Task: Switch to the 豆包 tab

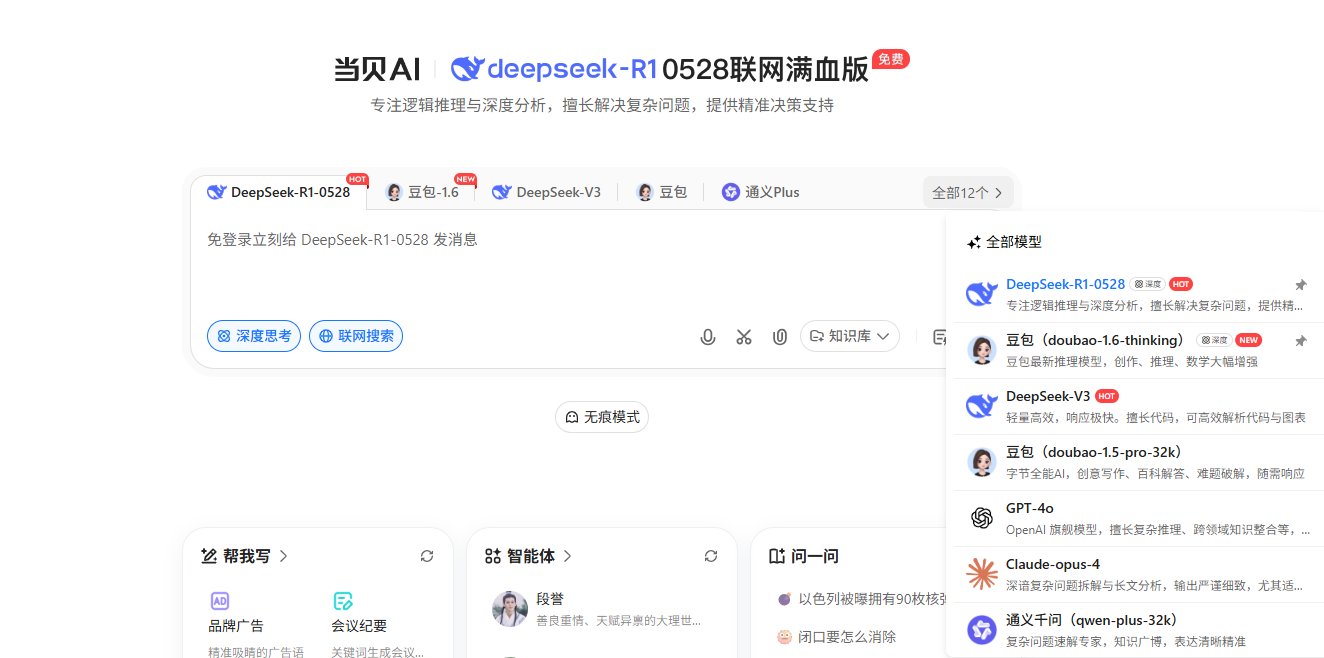Action: (662, 192)
